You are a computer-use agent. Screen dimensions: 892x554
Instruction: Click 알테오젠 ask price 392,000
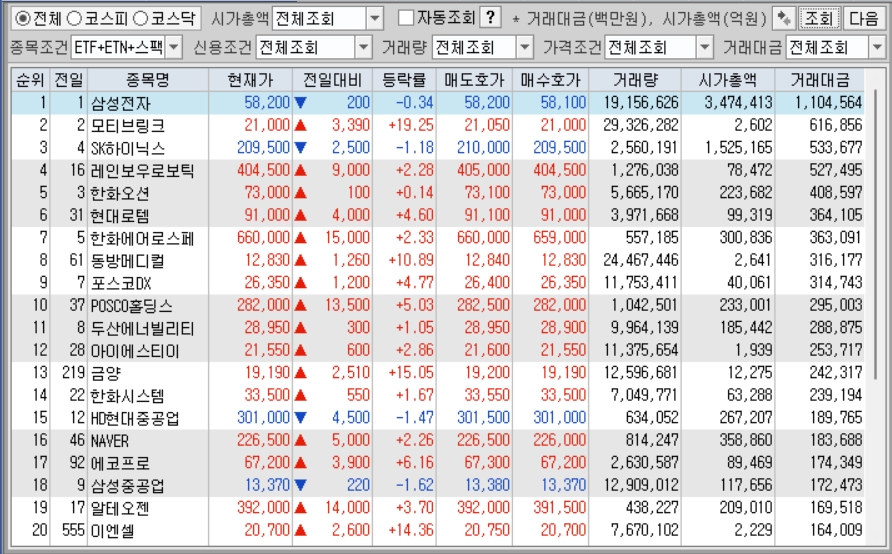tap(484, 507)
